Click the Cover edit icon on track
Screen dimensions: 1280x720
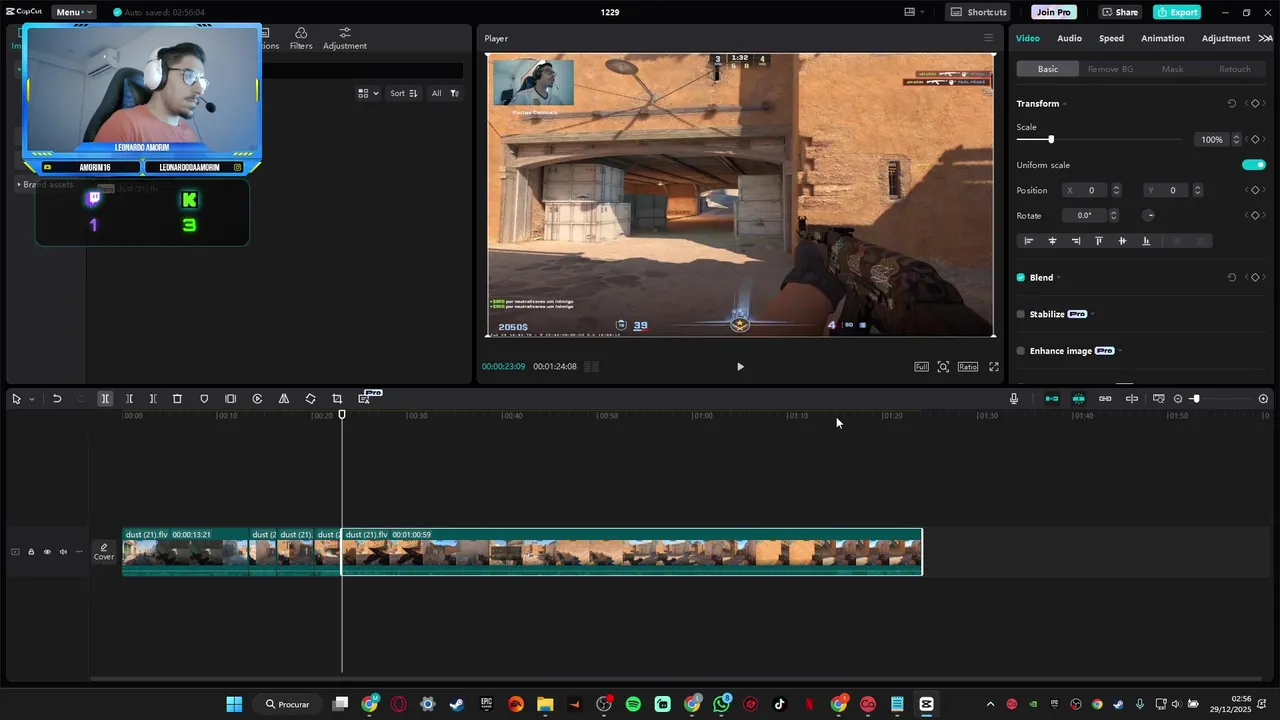(x=104, y=552)
